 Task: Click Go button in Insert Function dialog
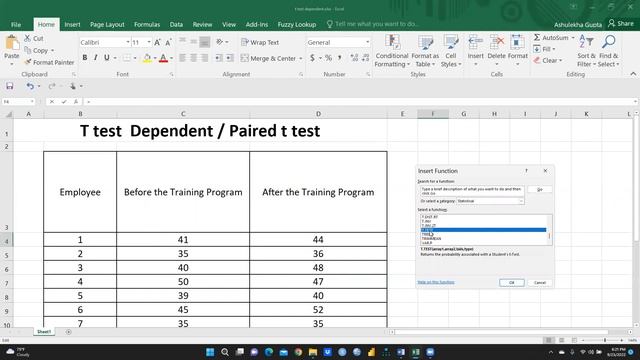click(540, 189)
